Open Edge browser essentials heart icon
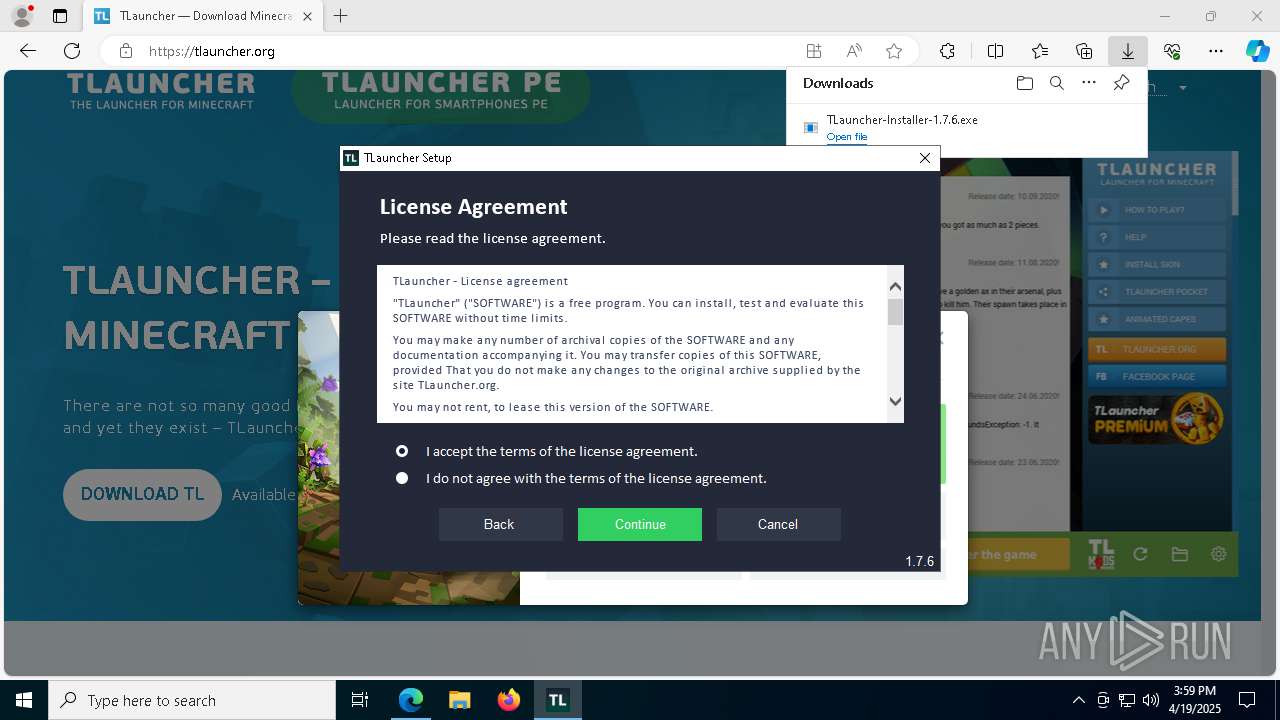This screenshot has width=1280, height=720. (1172, 51)
